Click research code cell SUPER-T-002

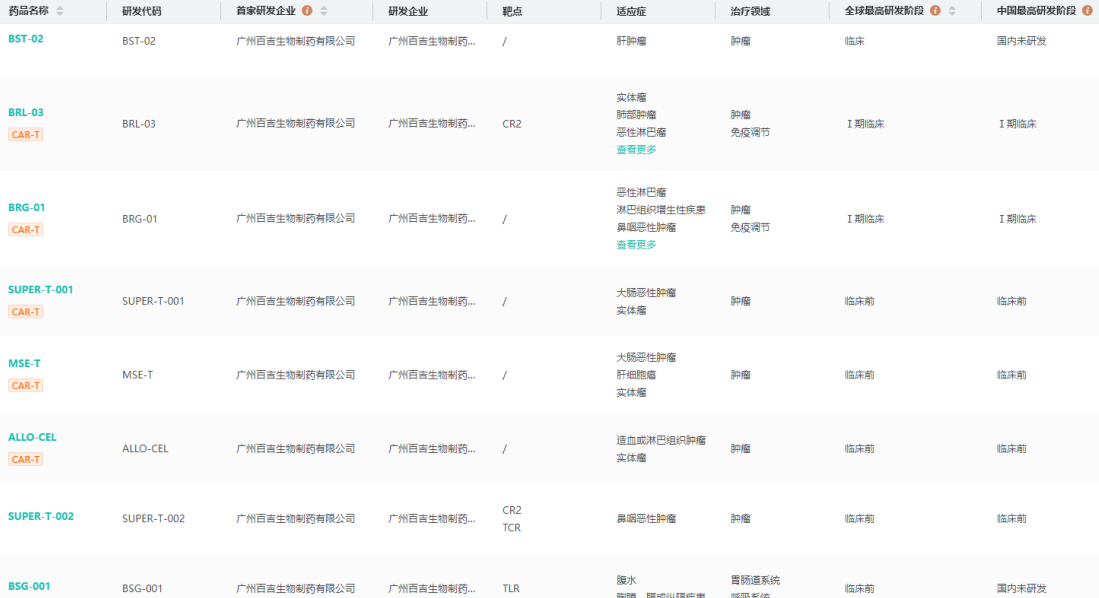pos(153,519)
